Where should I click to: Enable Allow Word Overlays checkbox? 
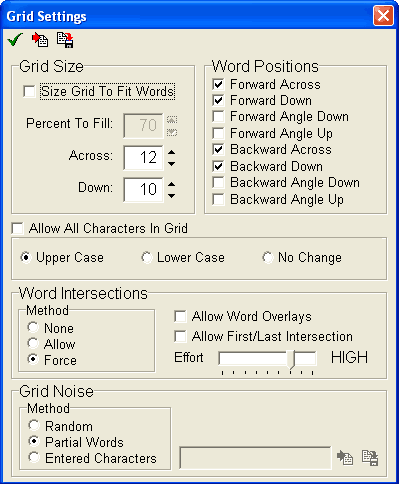(180, 316)
